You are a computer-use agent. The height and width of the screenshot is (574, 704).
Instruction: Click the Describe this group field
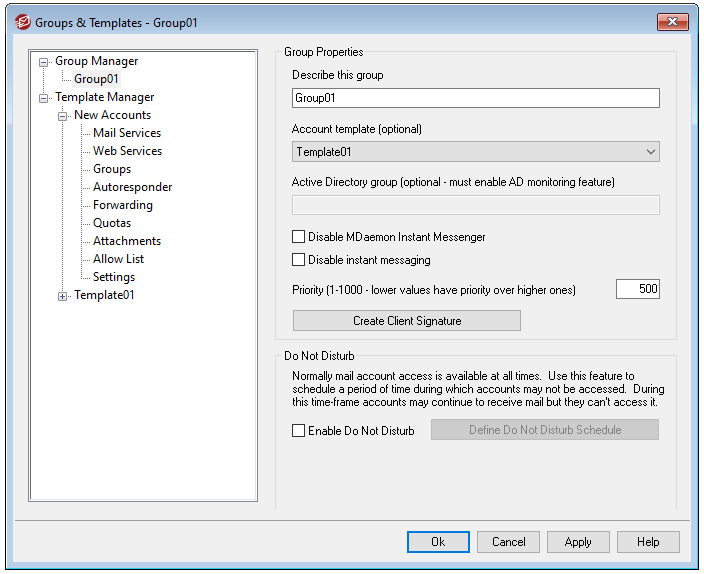475,98
